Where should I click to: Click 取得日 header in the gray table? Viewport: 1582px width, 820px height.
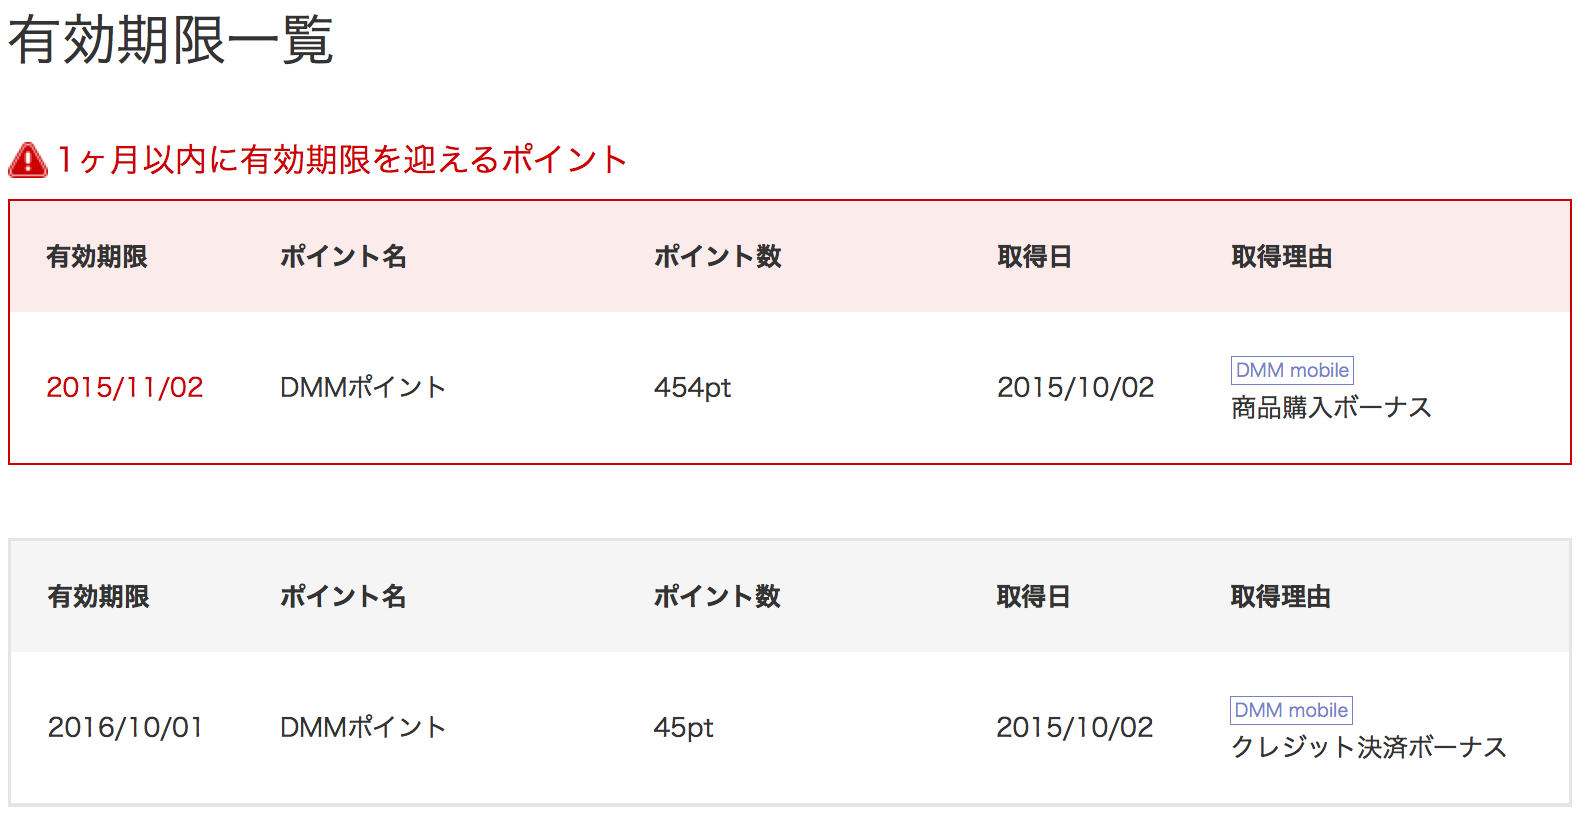coord(1033,597)
